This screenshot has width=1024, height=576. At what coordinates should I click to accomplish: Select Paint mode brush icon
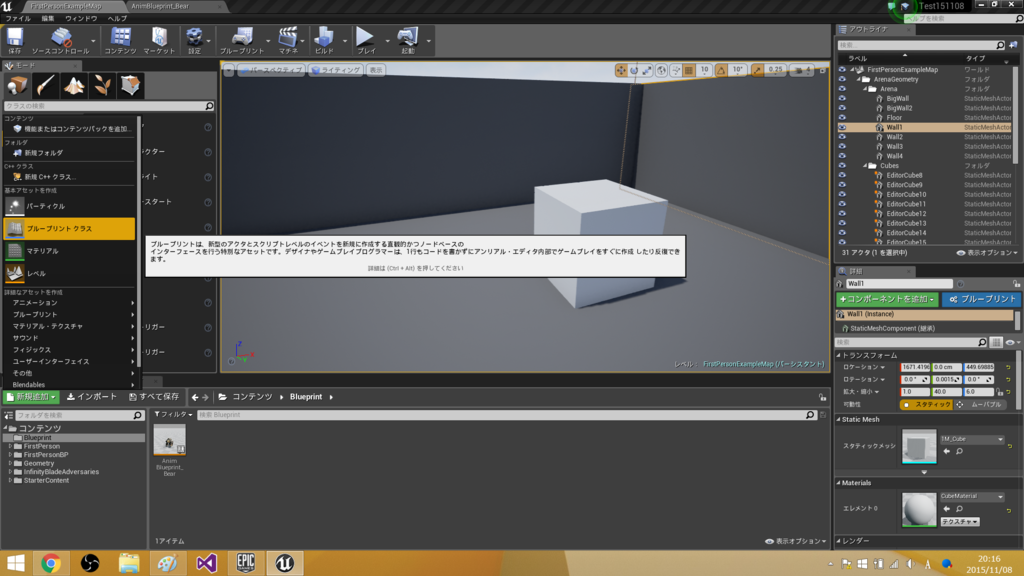[45, 86]
